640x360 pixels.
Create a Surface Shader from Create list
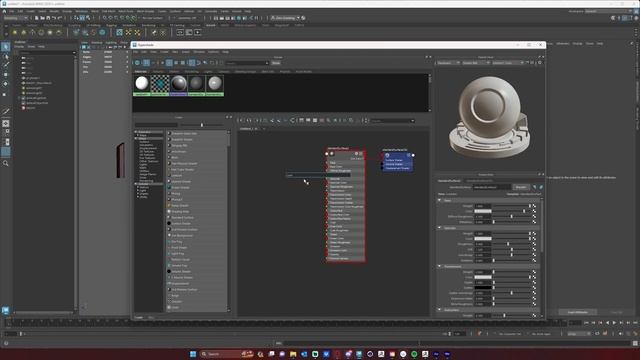pyautogui.click(x=181, y=223)
